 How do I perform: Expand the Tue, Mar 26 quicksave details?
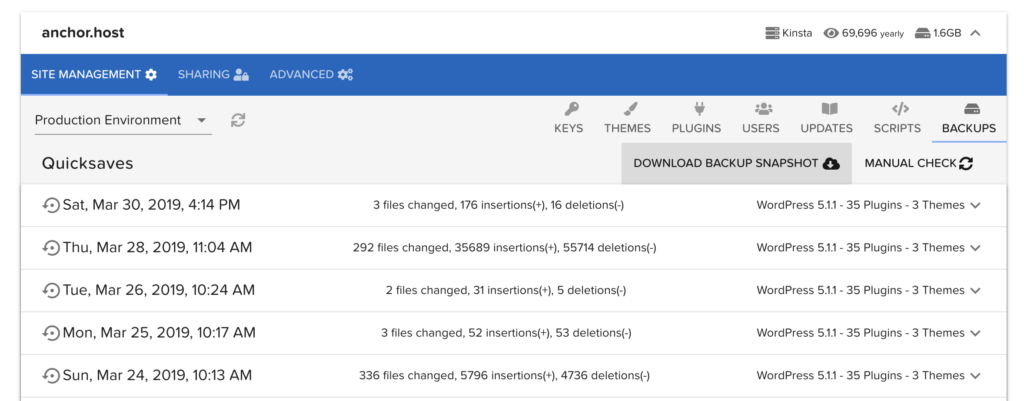975,291
